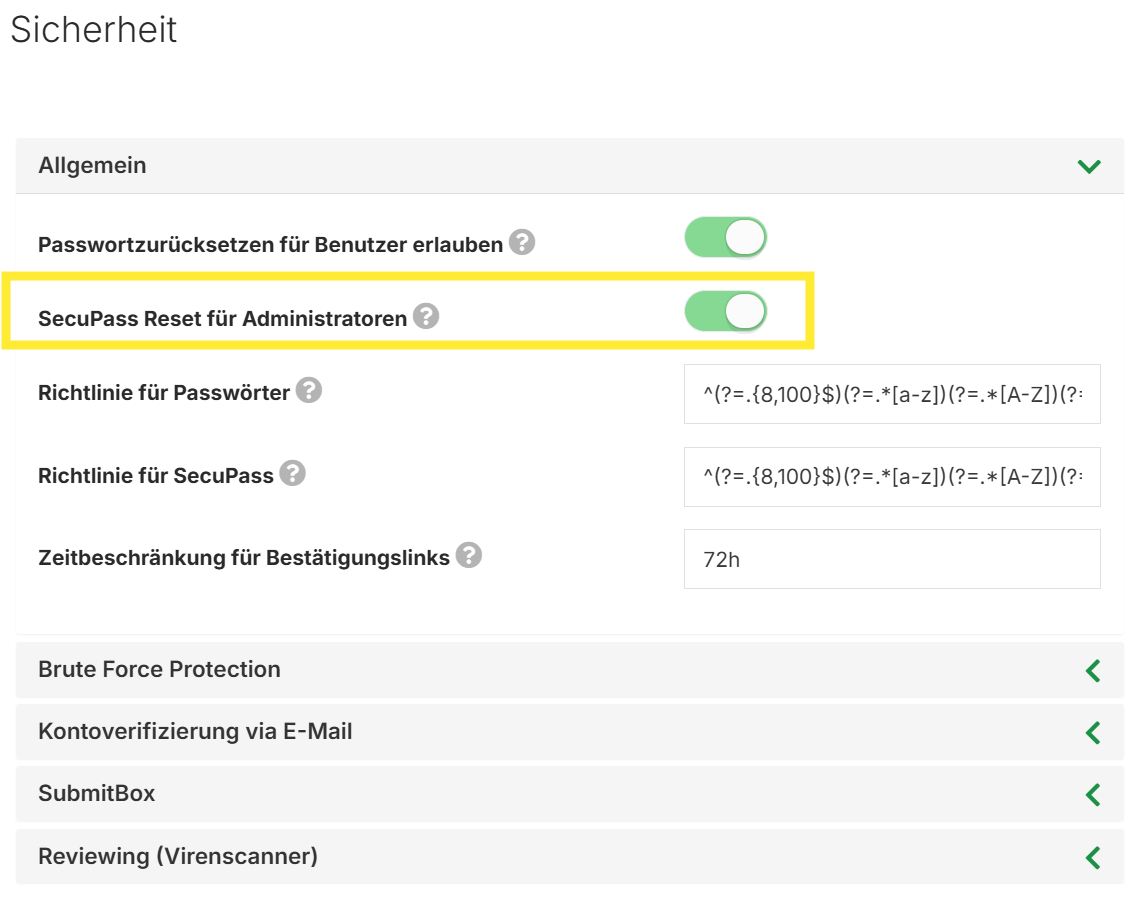Expand Reviewing (Virenscanner) using its chevron
The height and width of the screenshot is (901, 1133).
1092,857
